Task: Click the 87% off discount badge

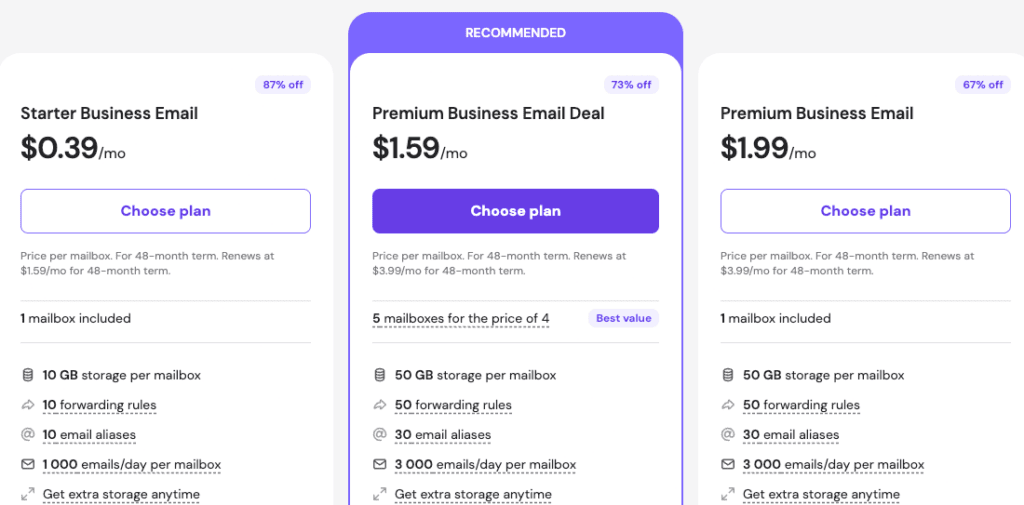Action: tap(283, 85)
